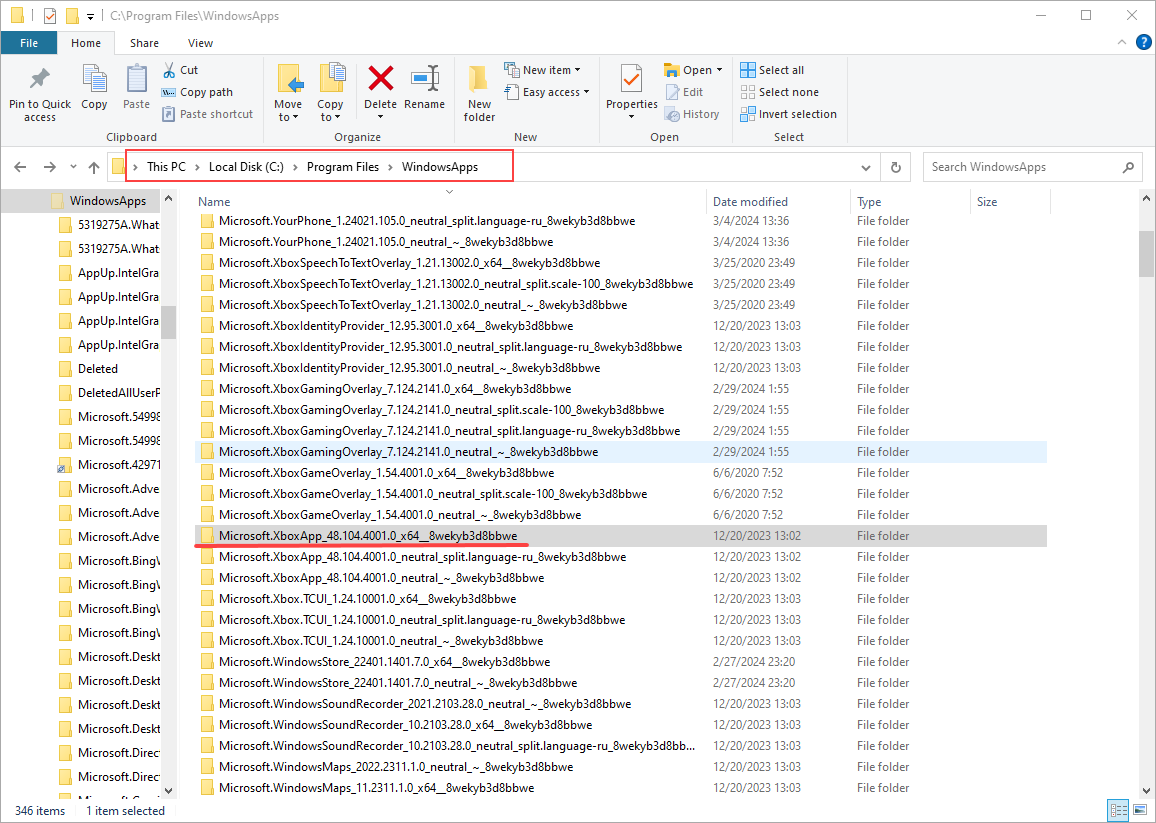Refresh the WindowsApps folder view
The image size is (1156, 823).
[896, 167]
